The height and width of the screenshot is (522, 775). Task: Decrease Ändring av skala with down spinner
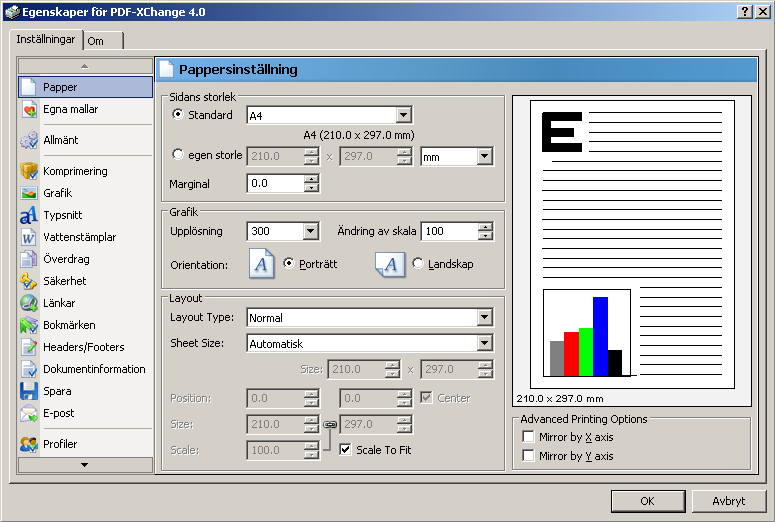tap(485, 235)
